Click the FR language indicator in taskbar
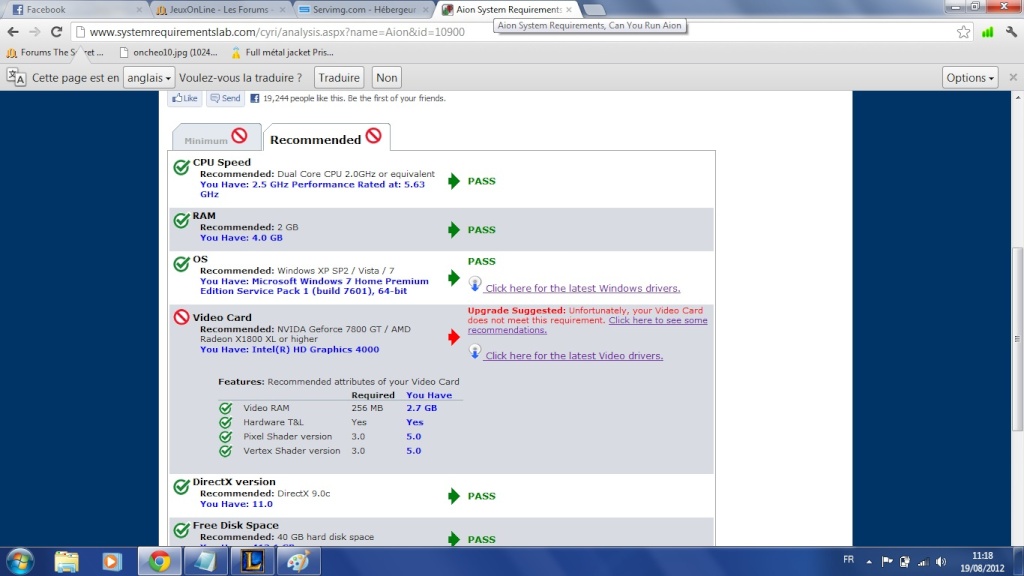 (x=848, y=560)
